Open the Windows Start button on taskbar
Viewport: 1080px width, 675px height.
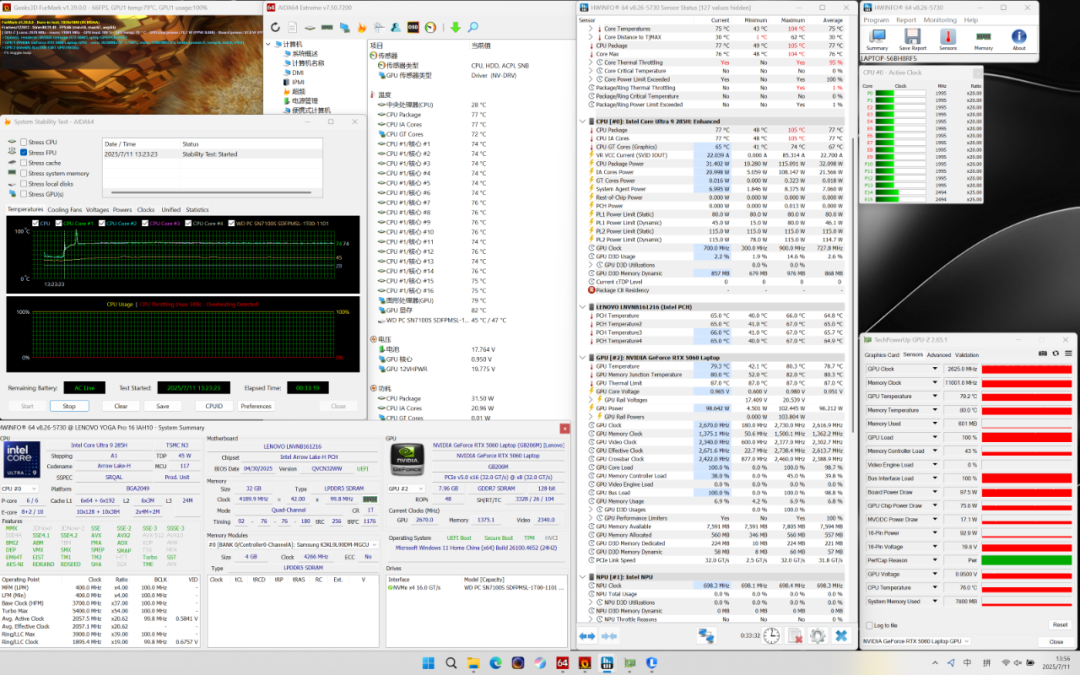click(428, 663)
